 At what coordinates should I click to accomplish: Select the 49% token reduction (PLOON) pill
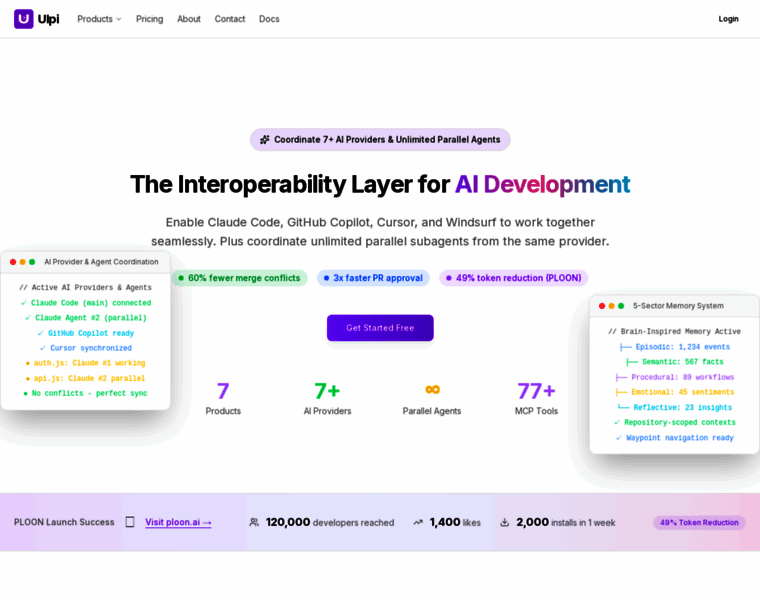[x=513, y=278]
